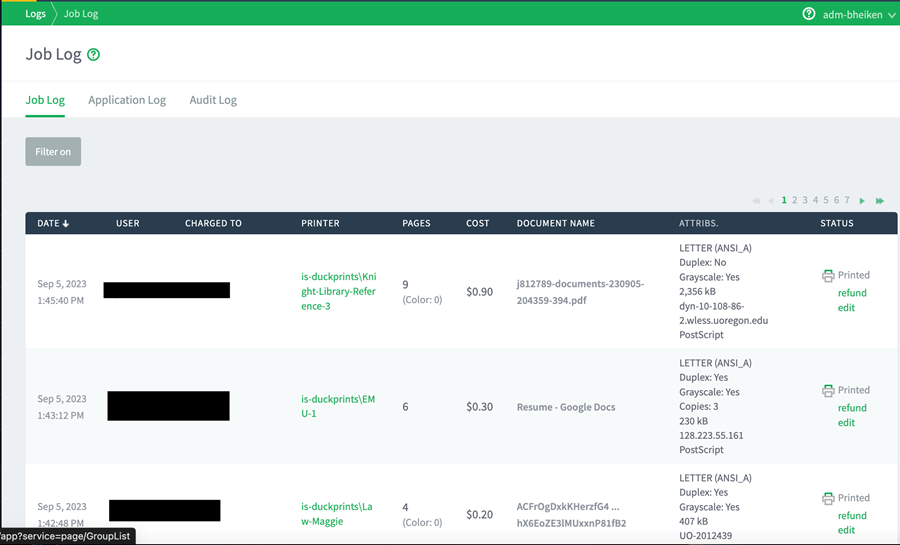Click the 1:45:40 PM date cell
The height and width of the screenshot is (545, 900).
click(61, 292)
